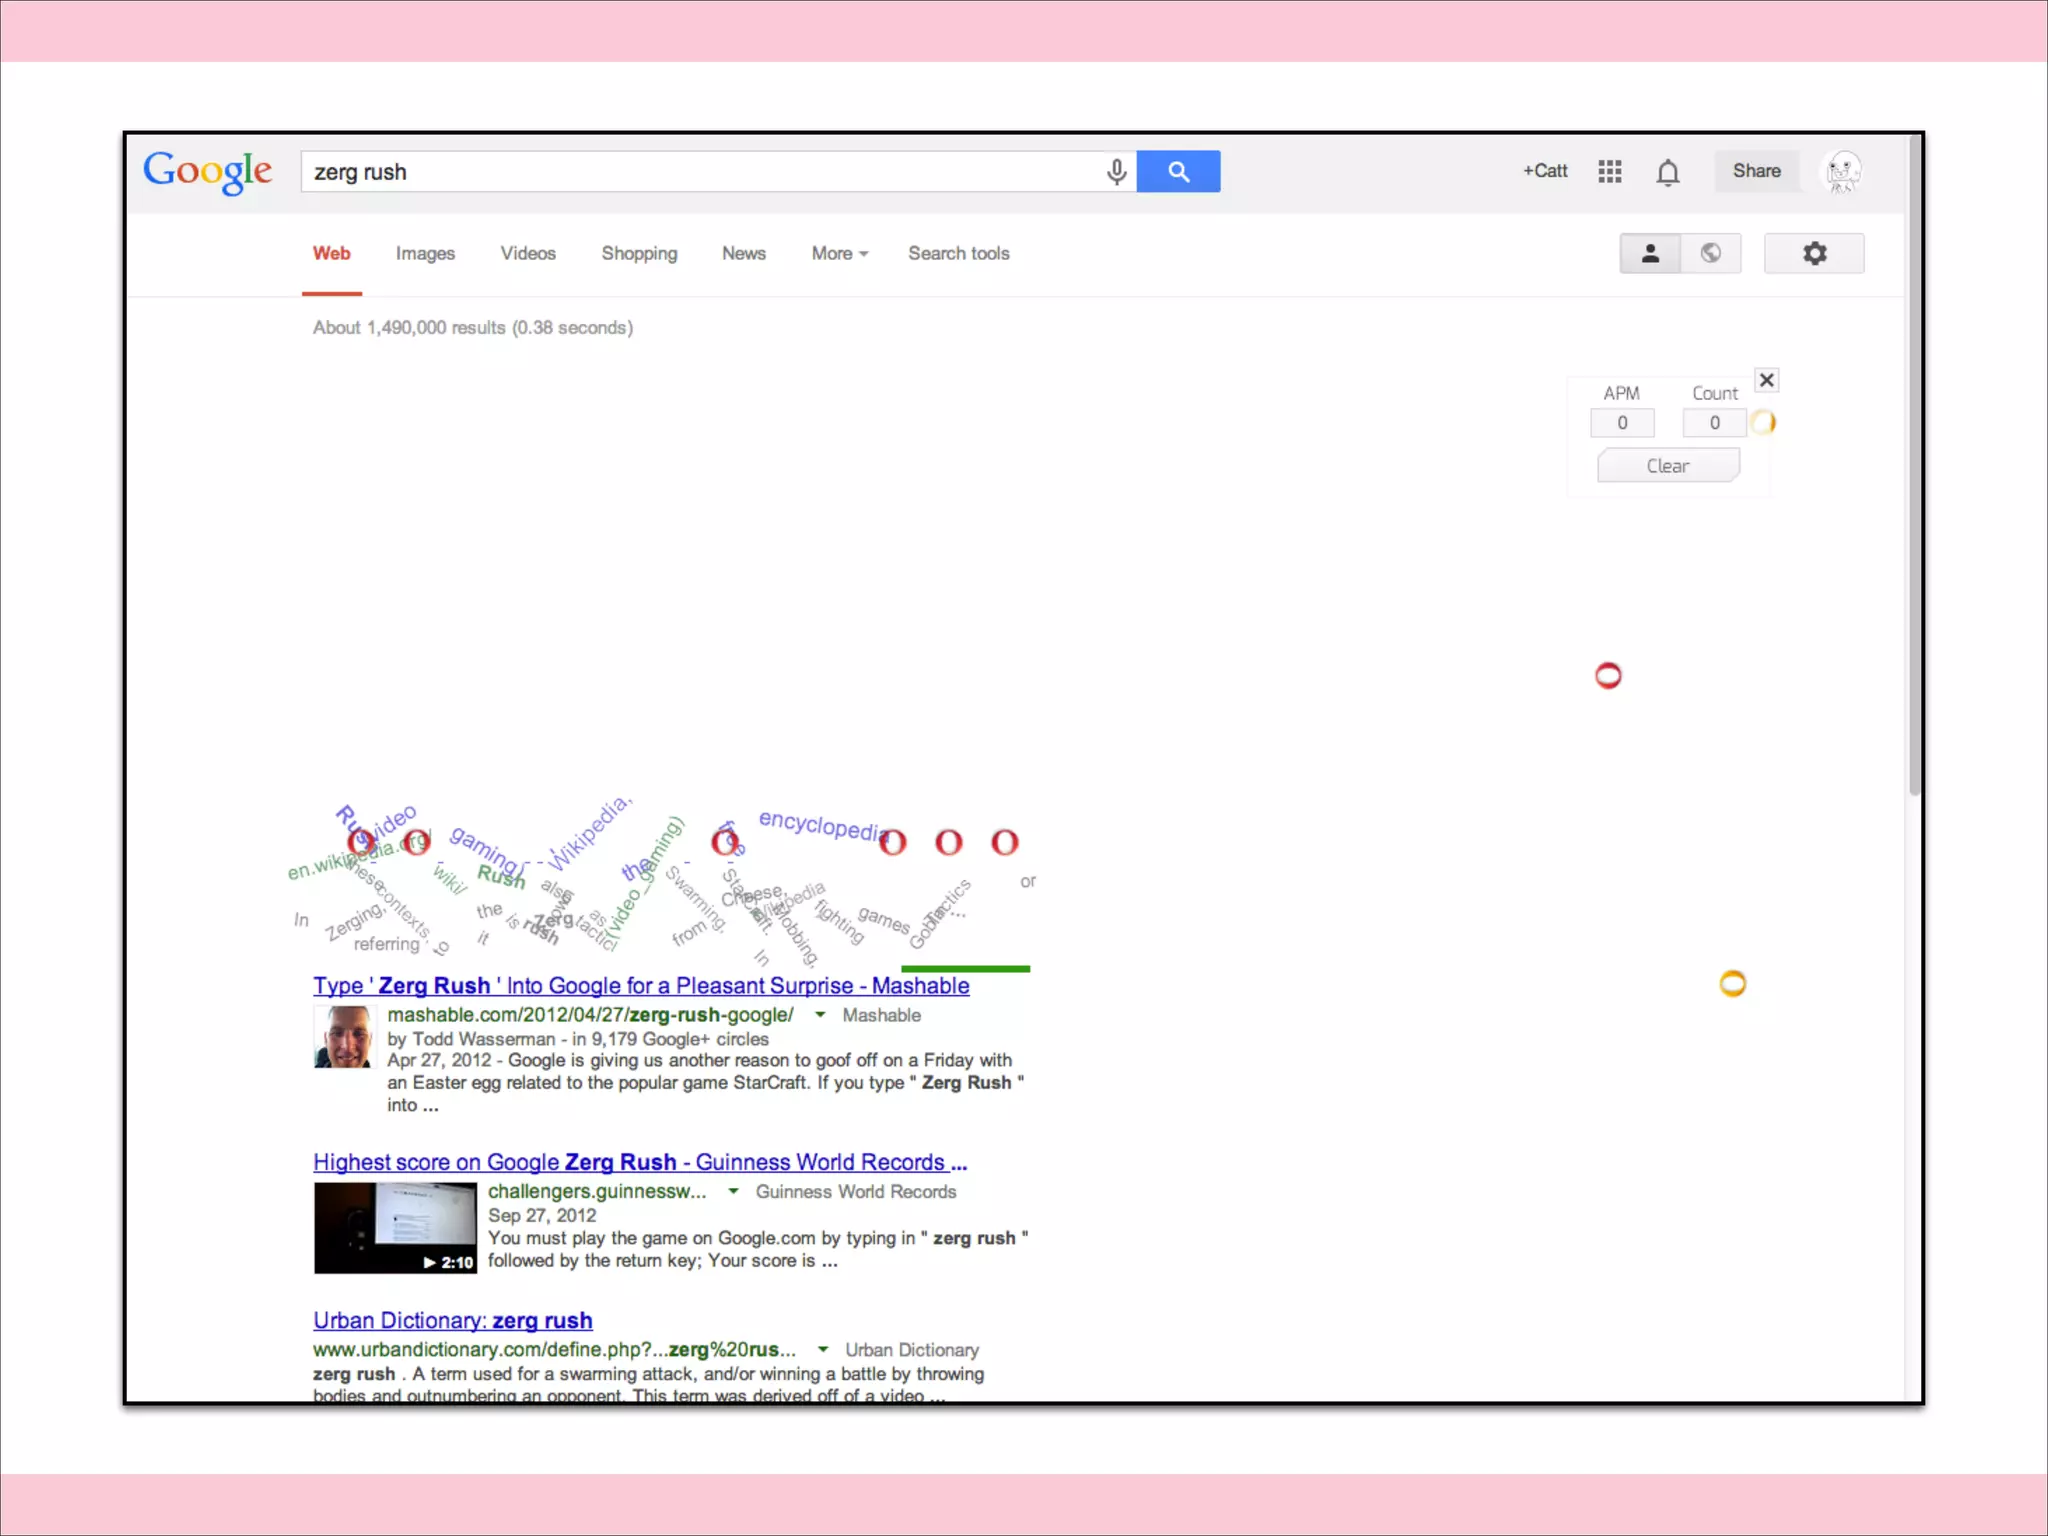The height and width of the screenshot is (1536, 2048).
Task: Switch to personal results view
Action: 1650,254
